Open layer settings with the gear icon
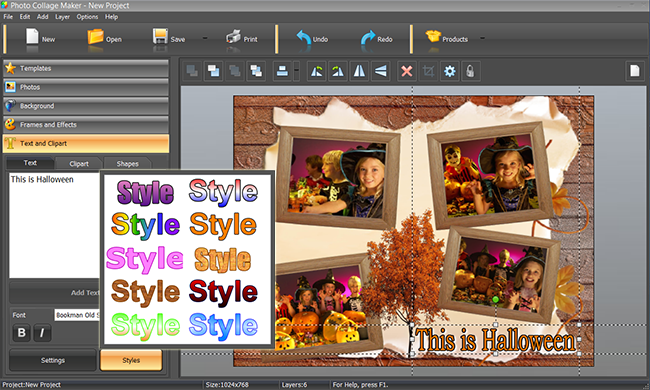Screen dimensions: 650x390 tap(450, 71)
